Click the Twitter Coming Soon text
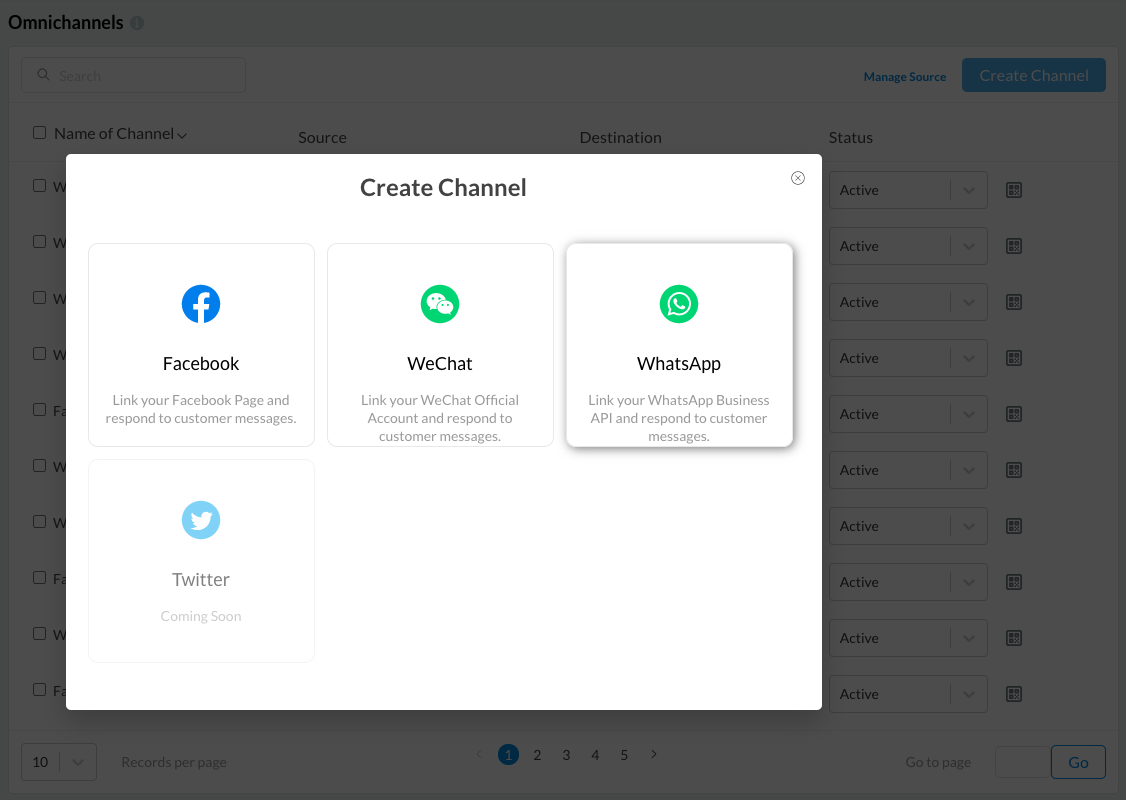The height and width of the screenshot is (800, 1126). pyautogui.click(x=201, y=616)
